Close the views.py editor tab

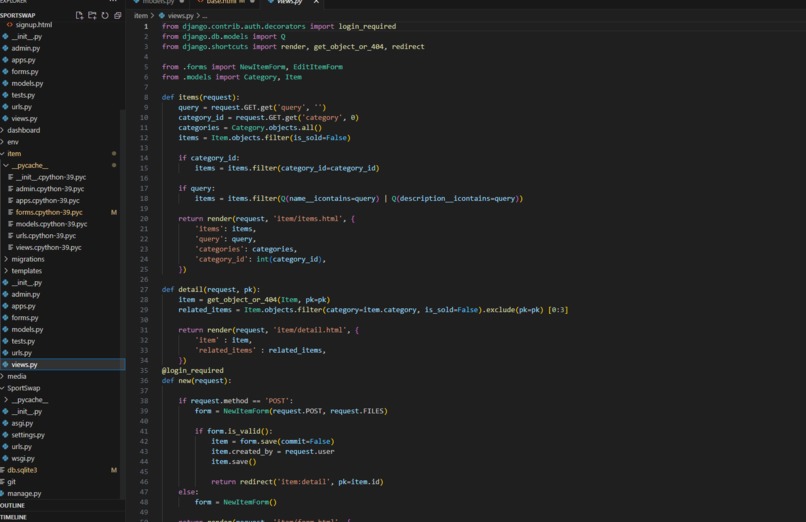[316, 2]
